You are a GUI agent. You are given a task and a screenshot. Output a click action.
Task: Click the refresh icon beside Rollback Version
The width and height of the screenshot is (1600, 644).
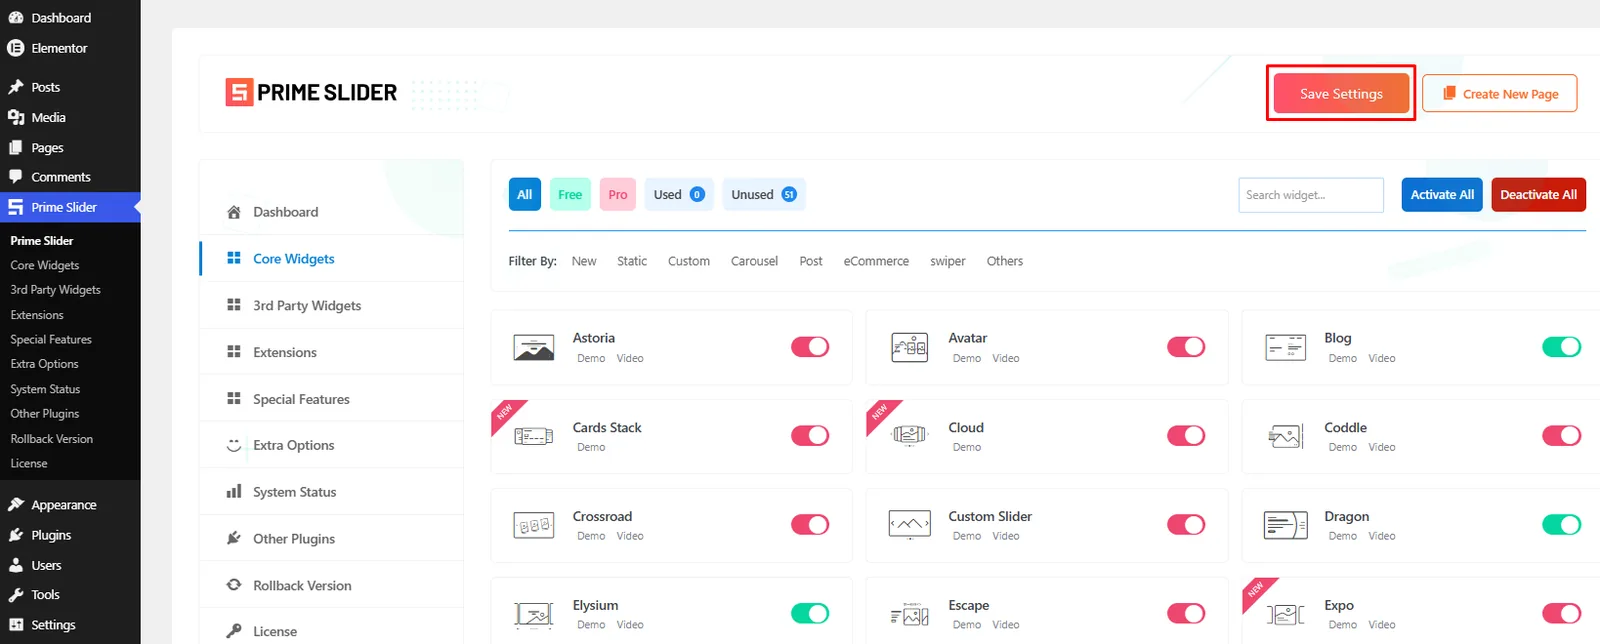coord(234,585)
